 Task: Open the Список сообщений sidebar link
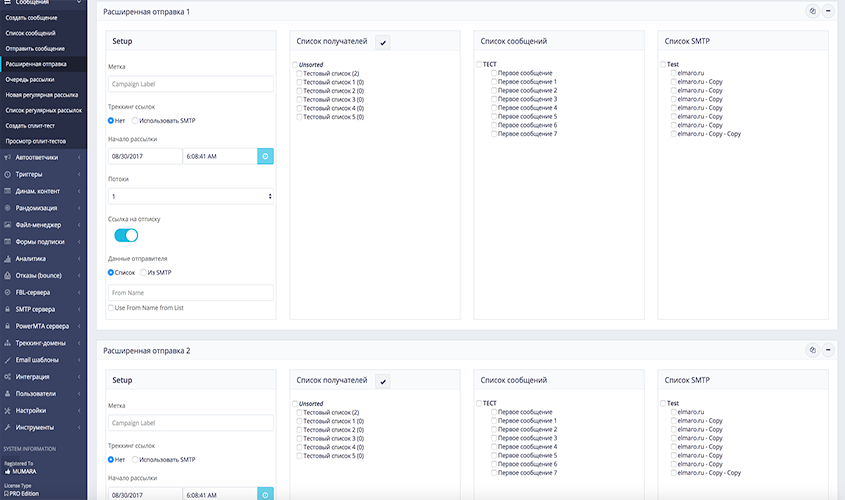30,33
